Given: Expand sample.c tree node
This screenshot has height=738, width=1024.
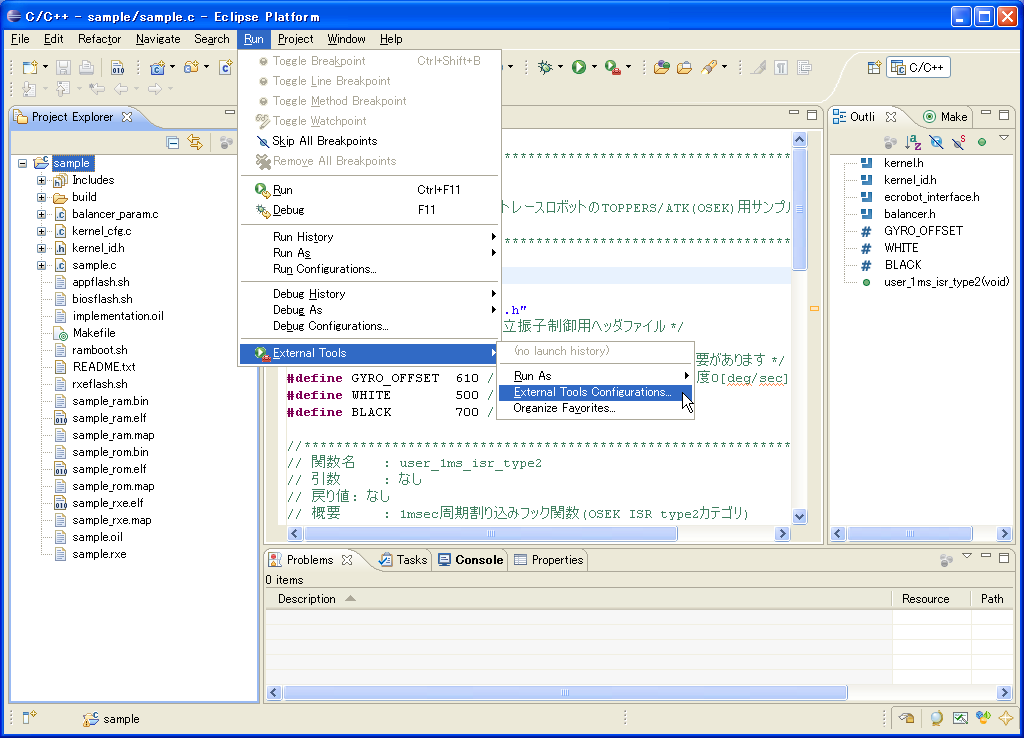Looking at the screenshot, I should 41,265.
